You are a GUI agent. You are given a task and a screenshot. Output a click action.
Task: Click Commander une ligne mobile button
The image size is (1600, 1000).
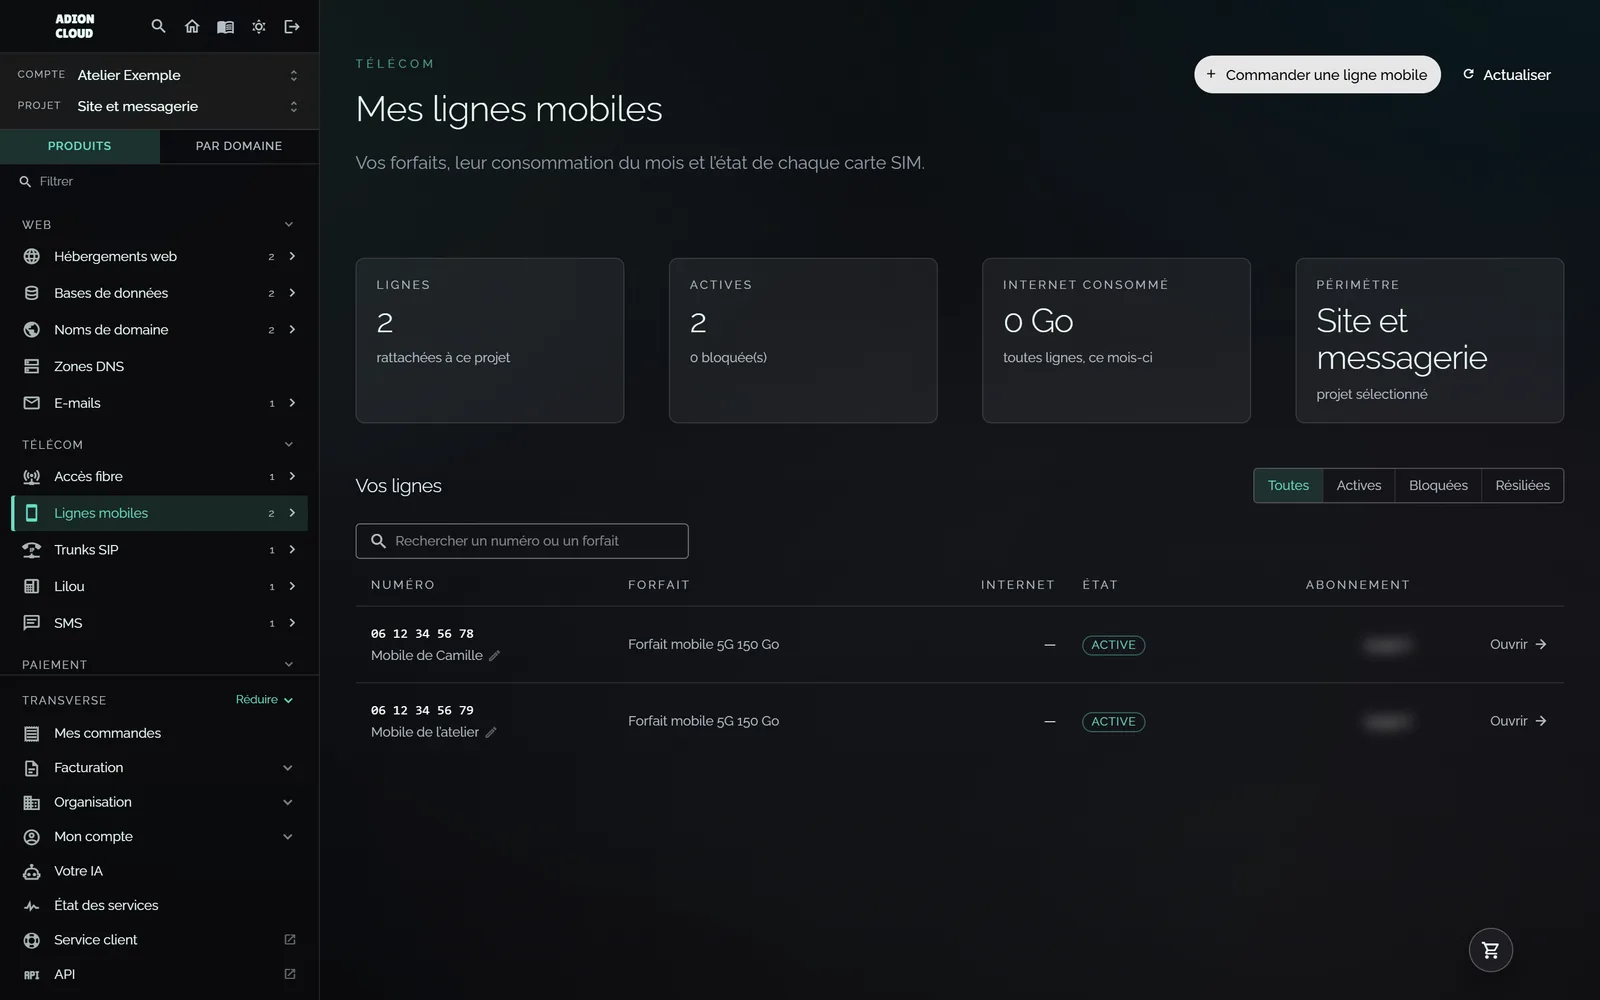click(x=1317, y=74)
